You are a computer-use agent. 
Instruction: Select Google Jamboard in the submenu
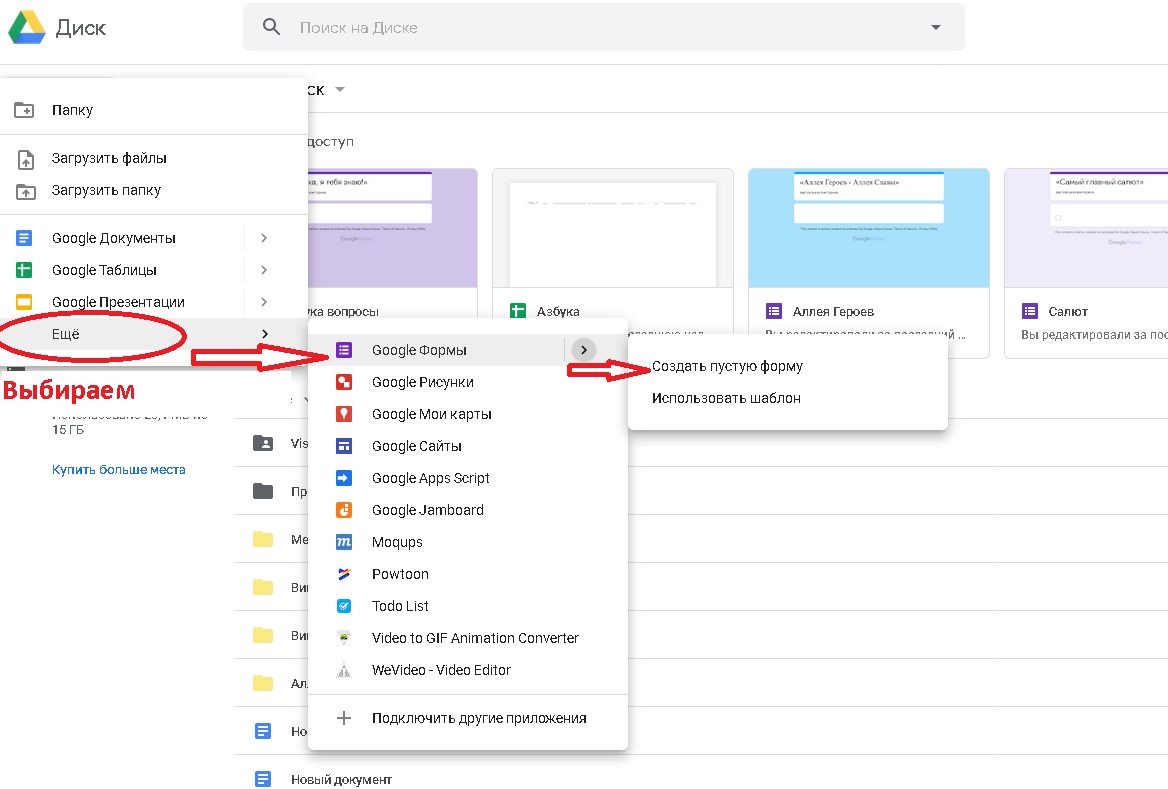click(x=468, y=510)
